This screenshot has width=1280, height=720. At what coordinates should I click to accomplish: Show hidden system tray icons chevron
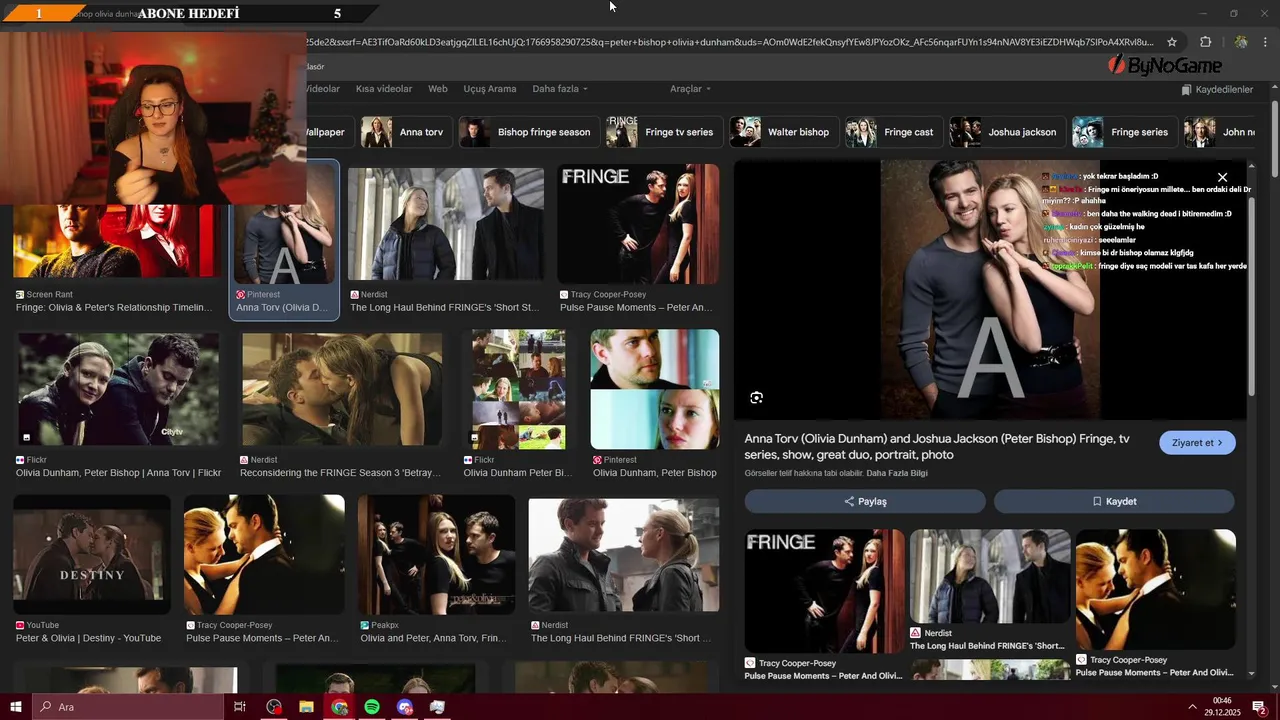[x=1192, y=707]
